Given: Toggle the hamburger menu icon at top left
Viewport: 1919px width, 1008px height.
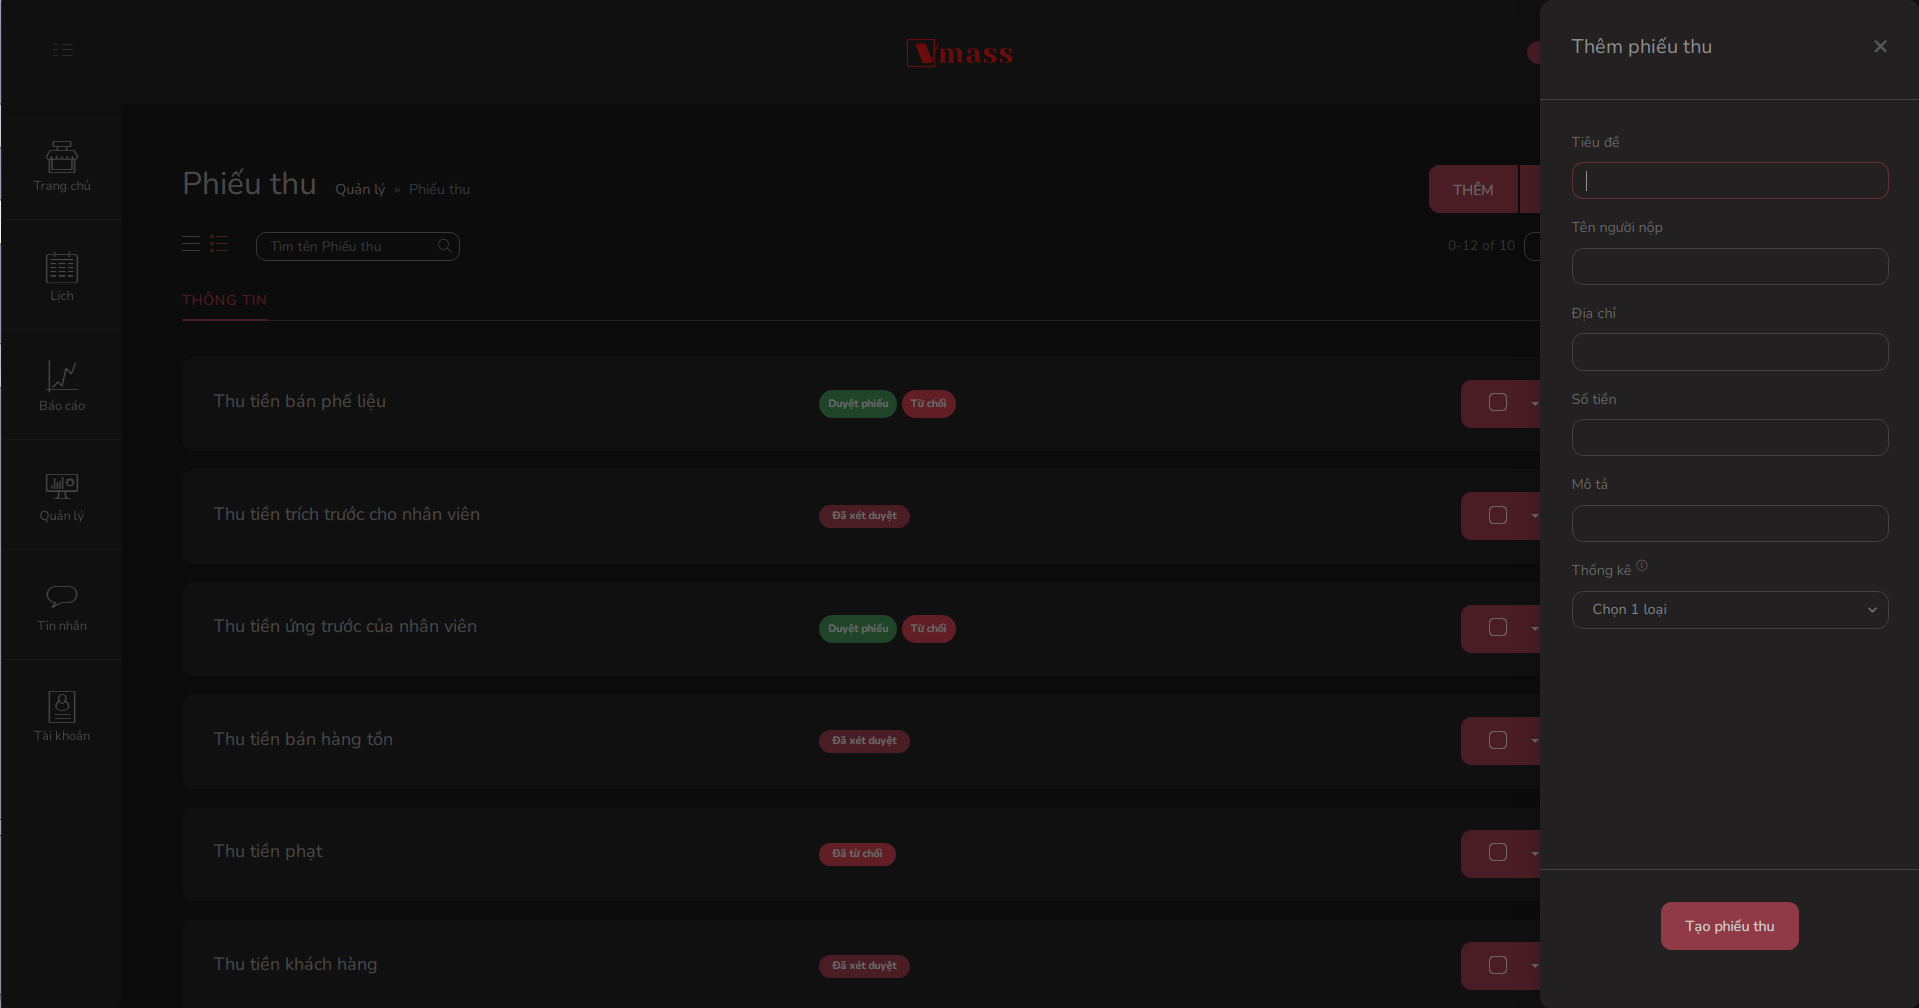Looking at the screenshot, I should pos(62,50).
